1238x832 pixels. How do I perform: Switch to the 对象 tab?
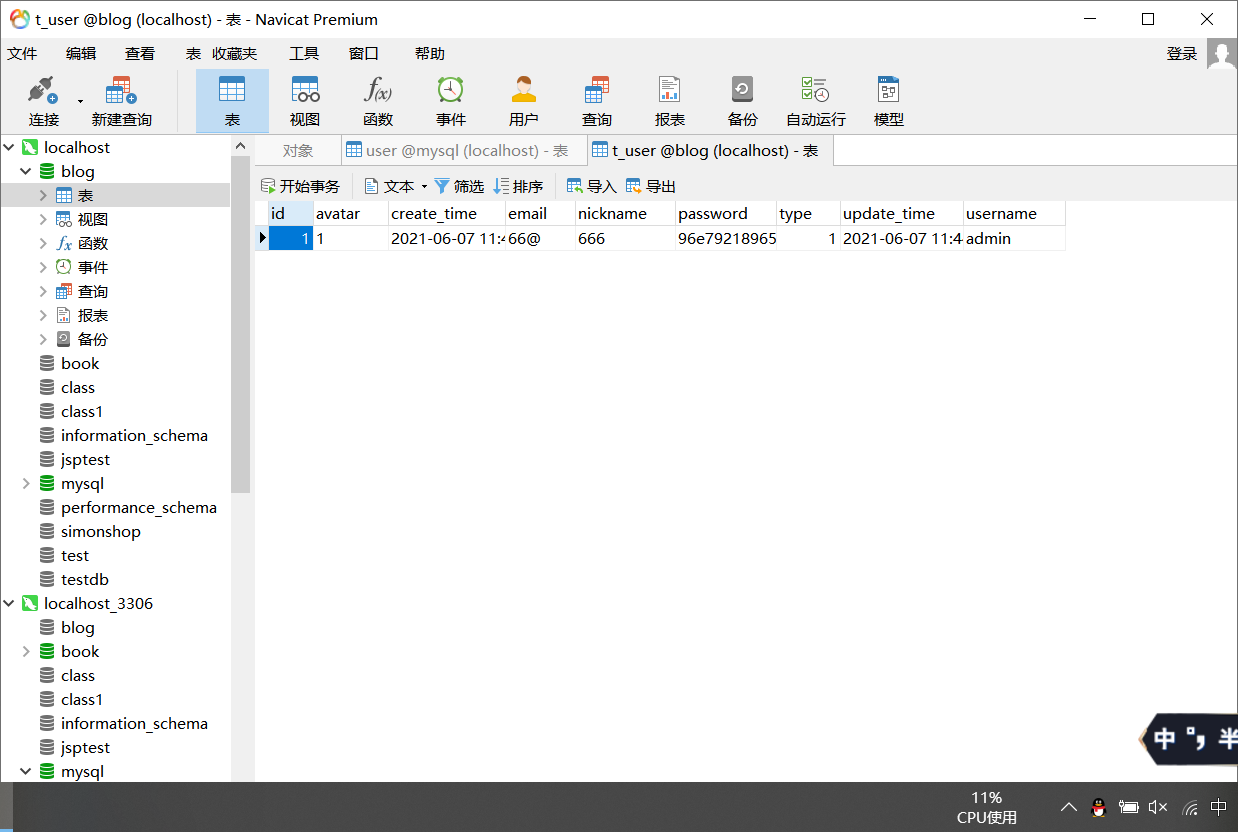(x=298, y=150)
